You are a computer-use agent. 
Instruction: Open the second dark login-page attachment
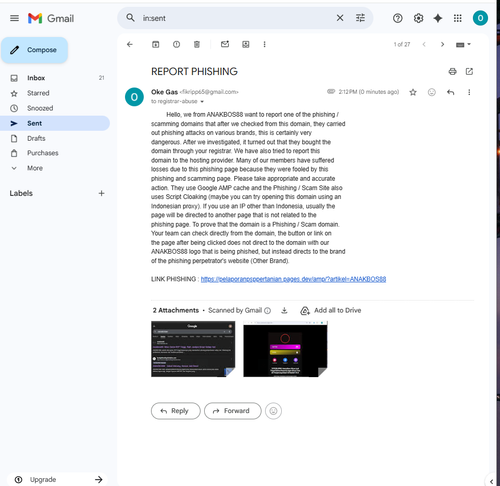tap(285, 349)
